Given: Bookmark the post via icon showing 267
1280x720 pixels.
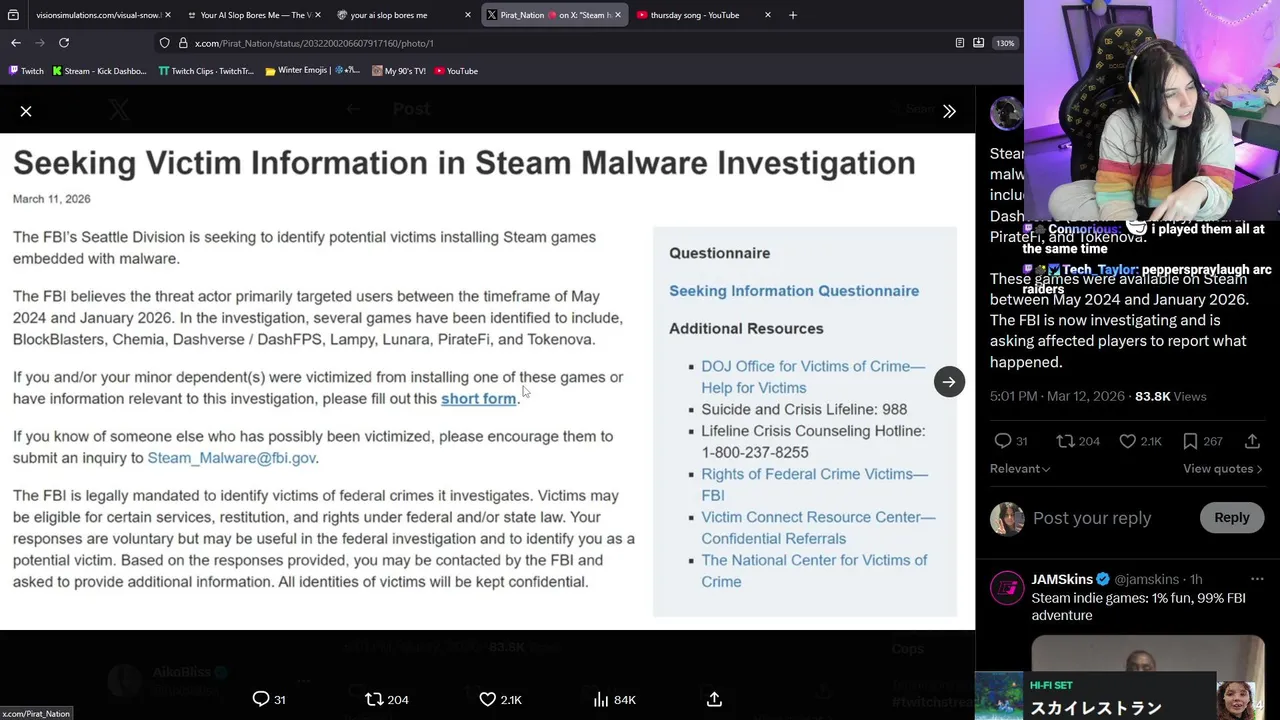Looking at the screenshot, I should click(1190, 441).
